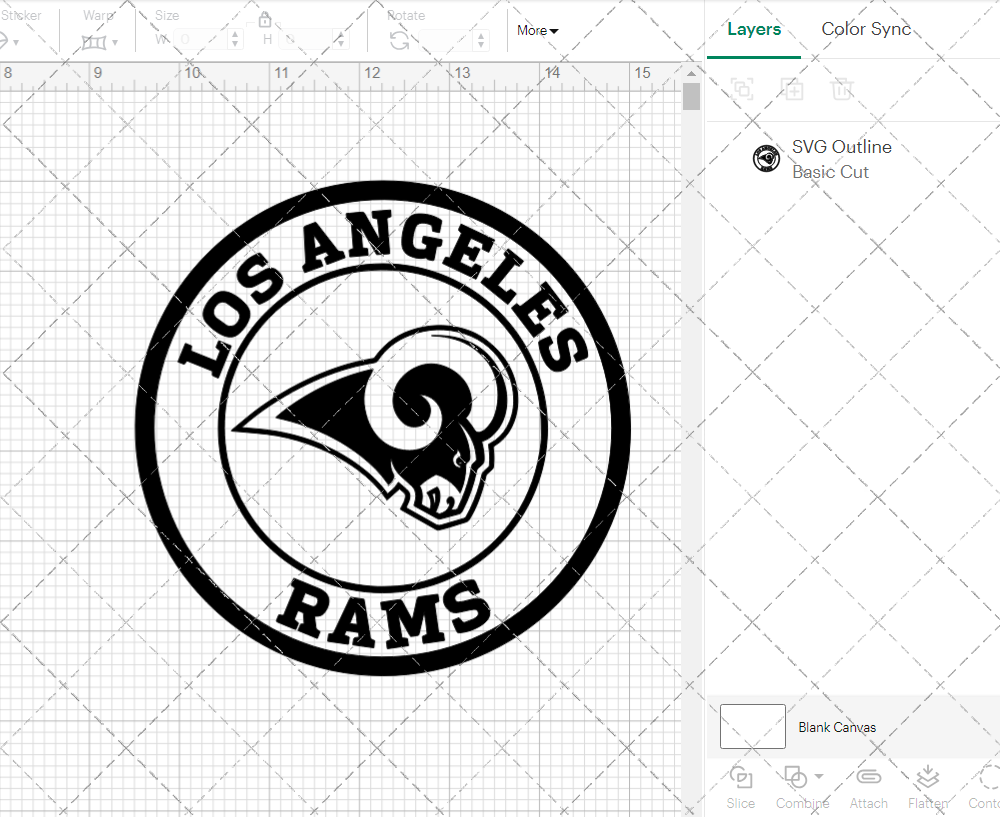Switch to the Layers tab
Image resolution: width=1000 pixels, height=817 pixels.
[x=754, y=29]
